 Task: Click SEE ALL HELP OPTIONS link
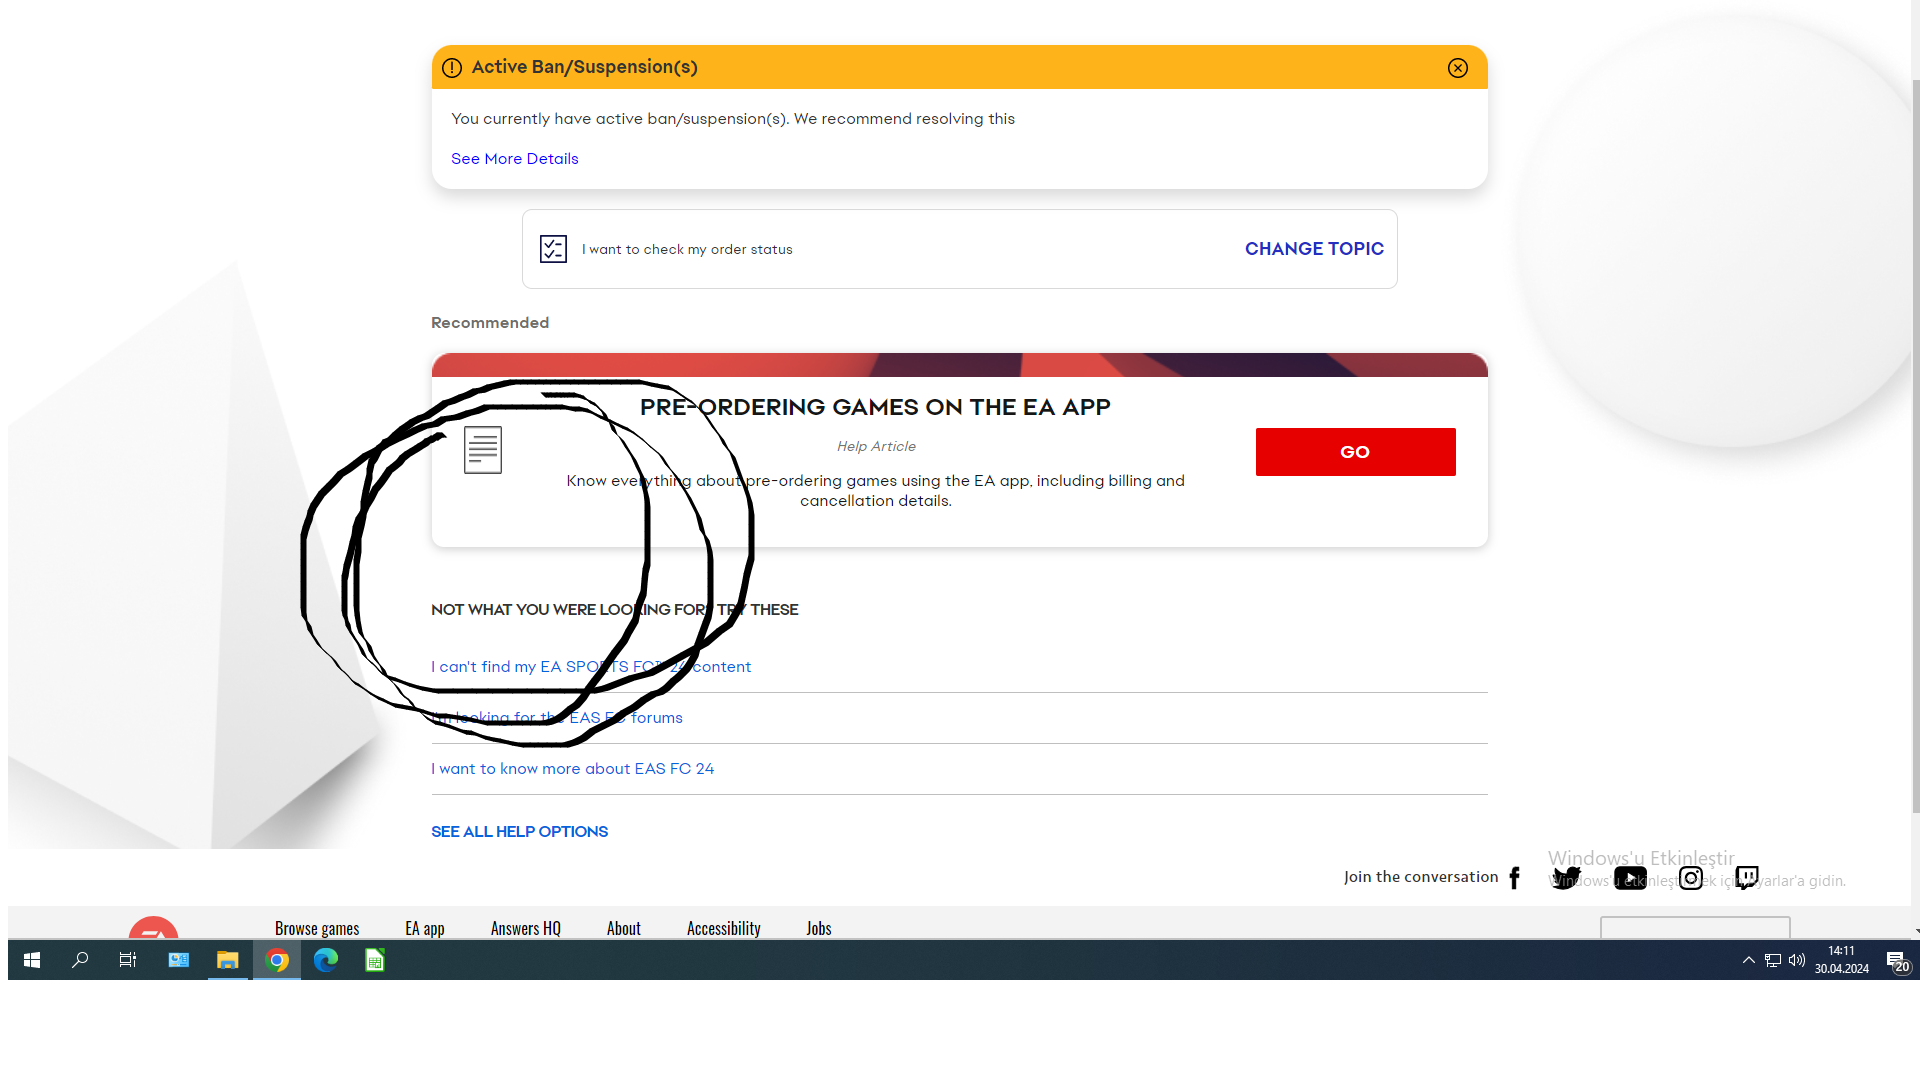coord(519,832)
